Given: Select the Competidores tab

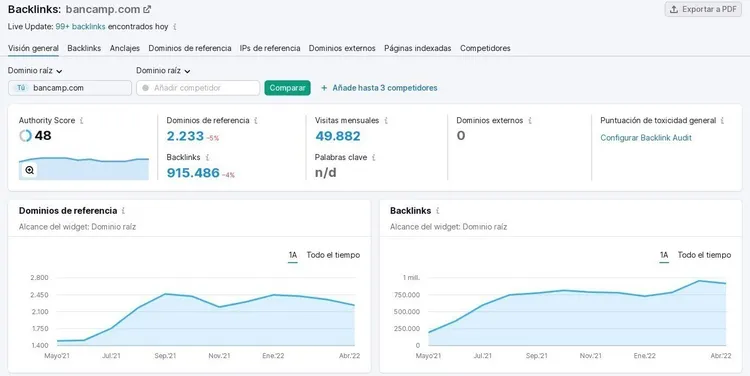Looking at the screenshot, I should click(x=485, y=48).
